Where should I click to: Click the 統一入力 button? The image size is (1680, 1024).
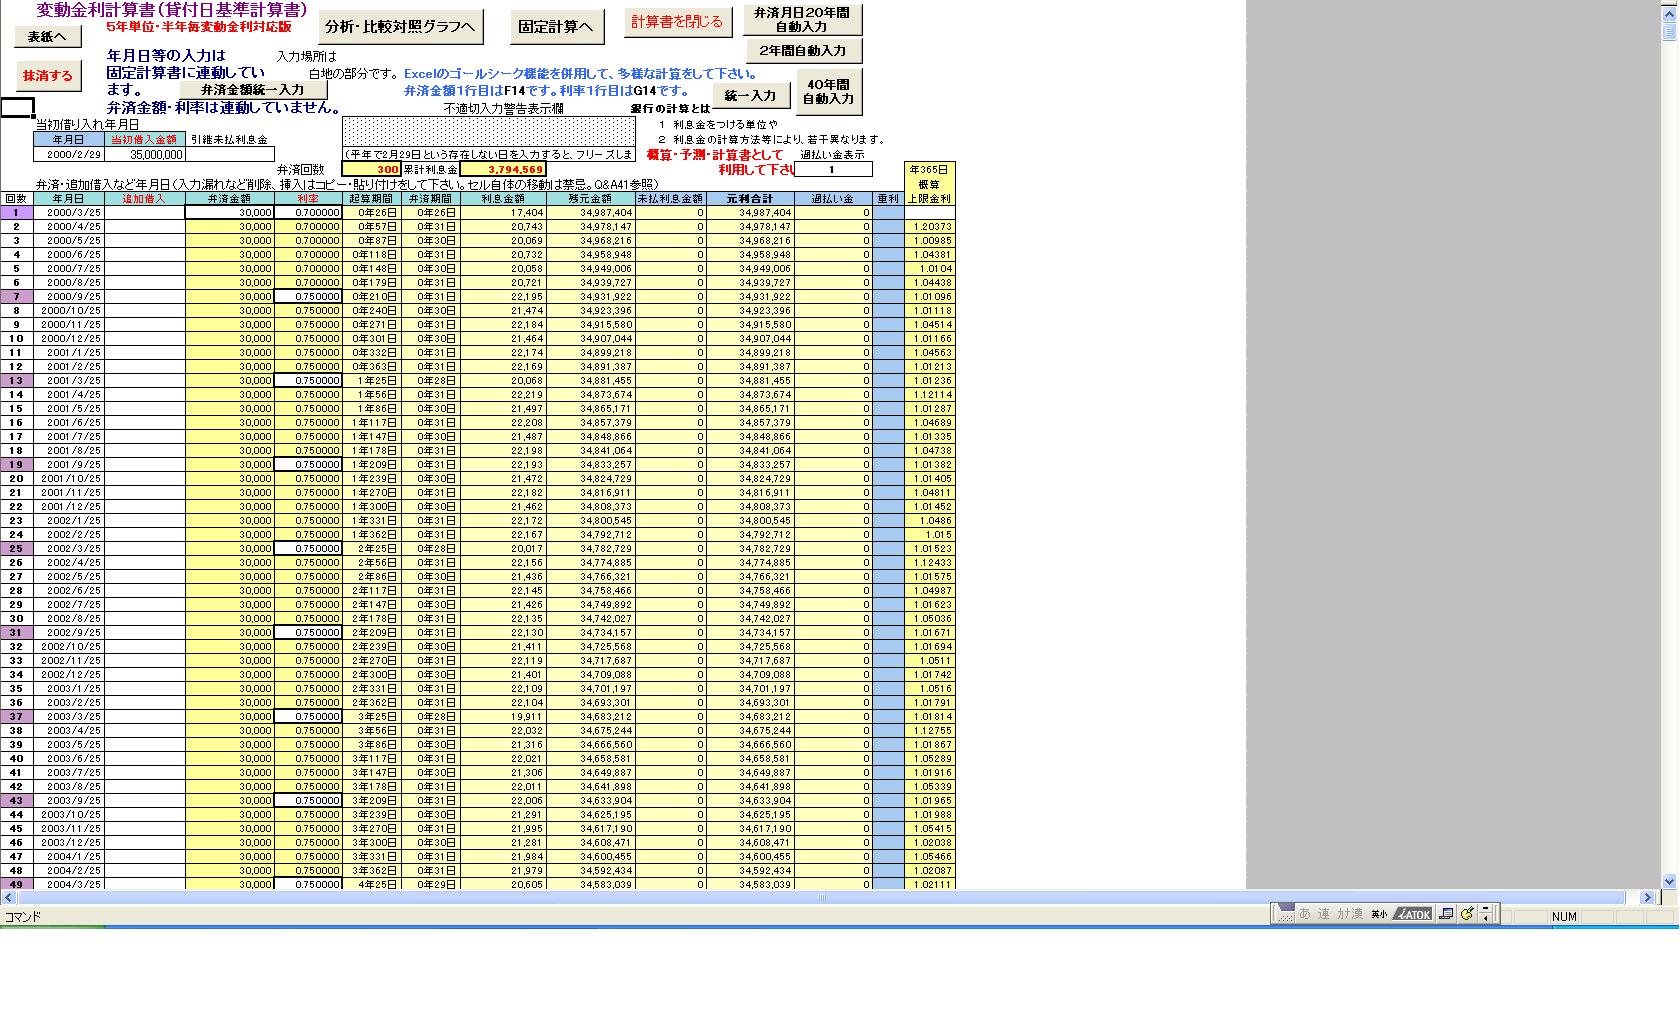pos(750,96)
